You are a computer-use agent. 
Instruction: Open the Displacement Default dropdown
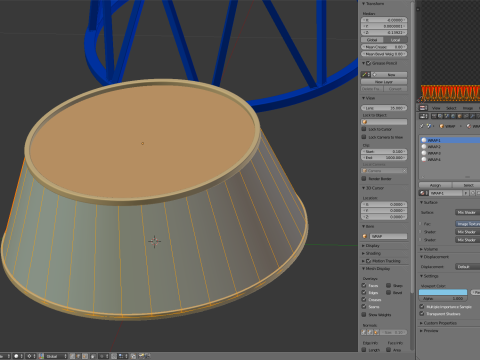click(x=468, y=267)
